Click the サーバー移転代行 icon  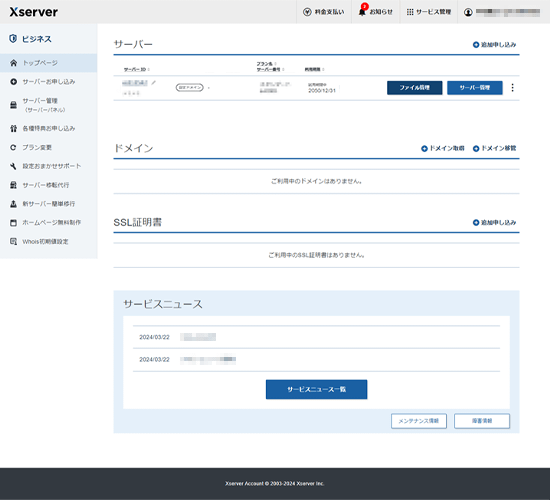point(13,185)
